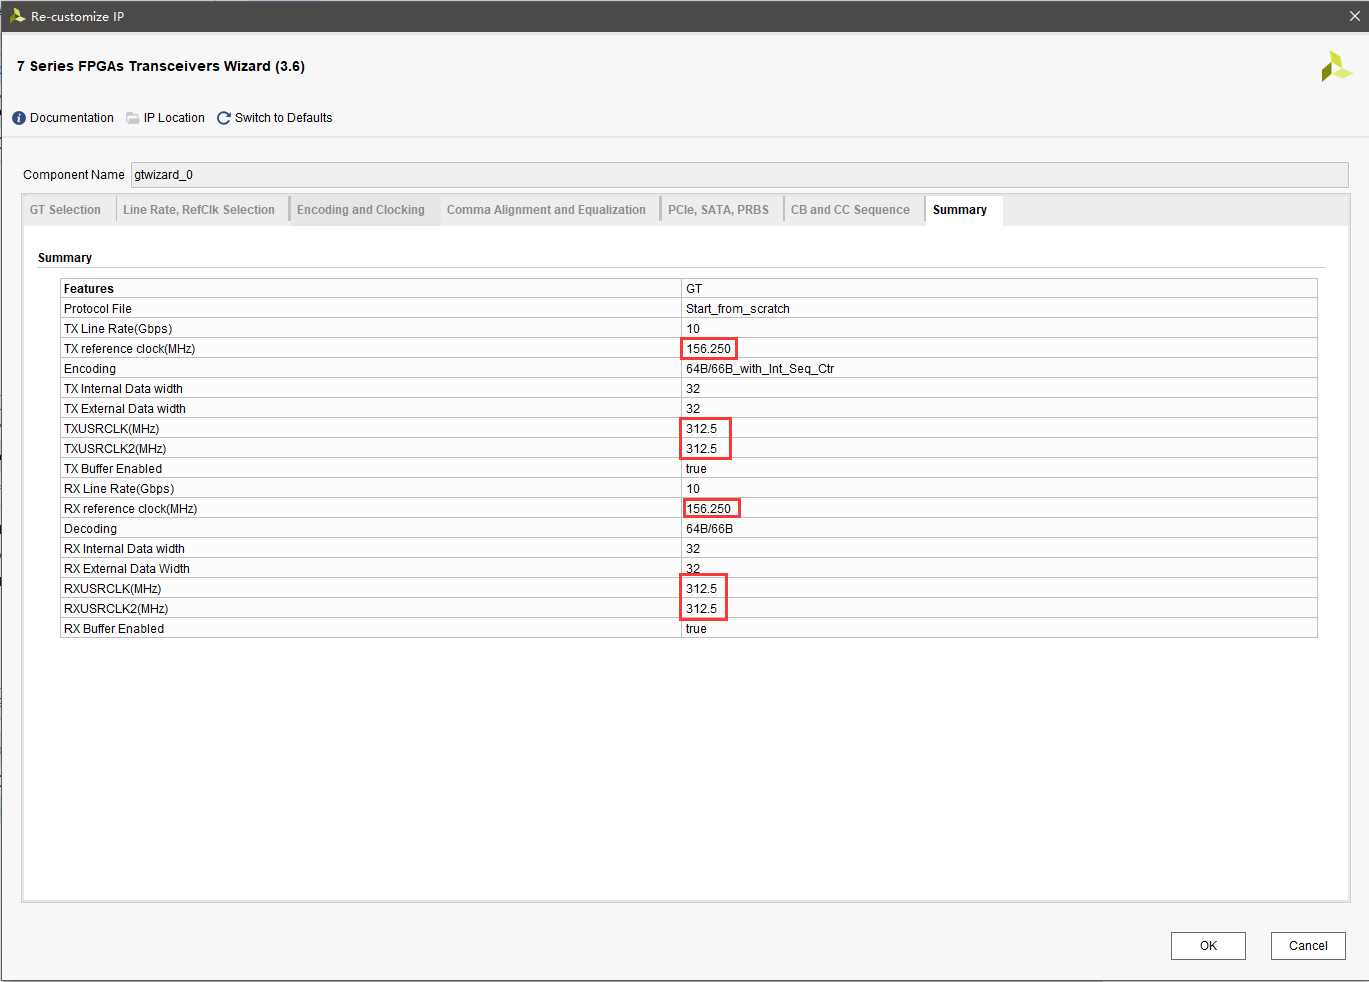
Task: Open the GT Selection tab
Action: [x=65, y=210]
